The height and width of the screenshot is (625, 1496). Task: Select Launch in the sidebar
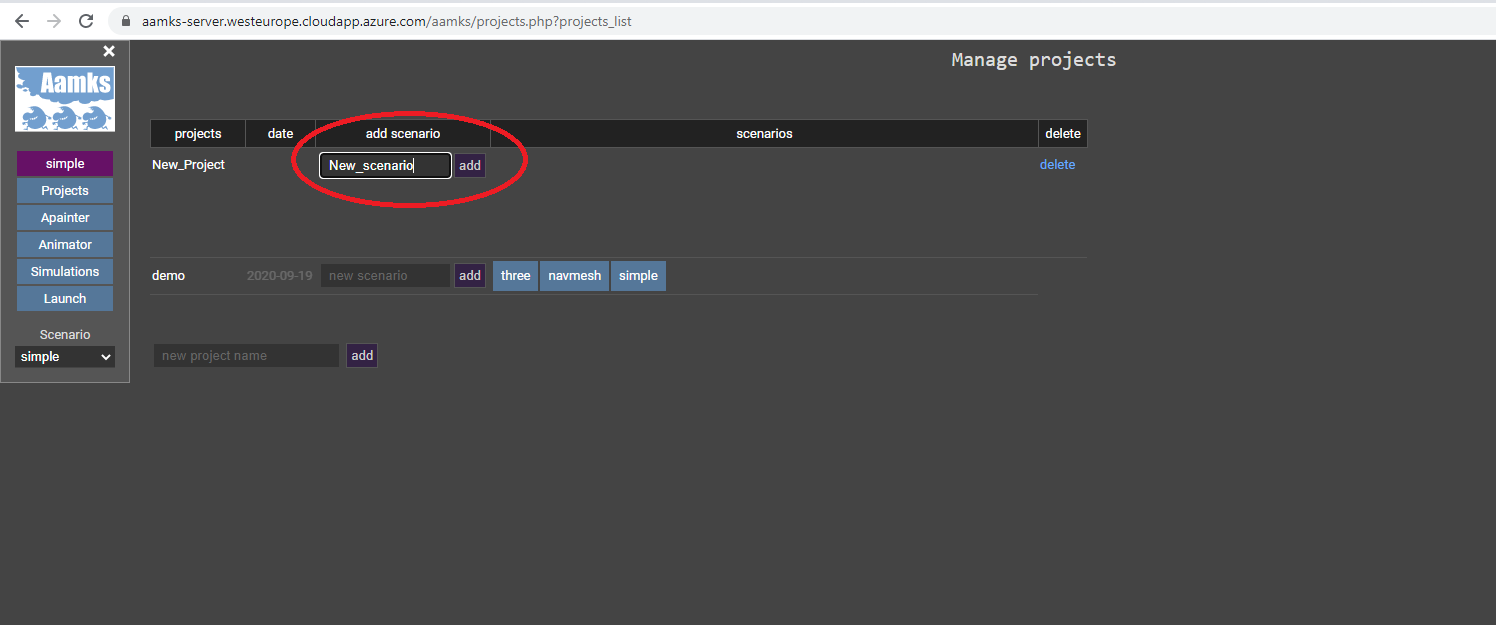tap(65, 299)
